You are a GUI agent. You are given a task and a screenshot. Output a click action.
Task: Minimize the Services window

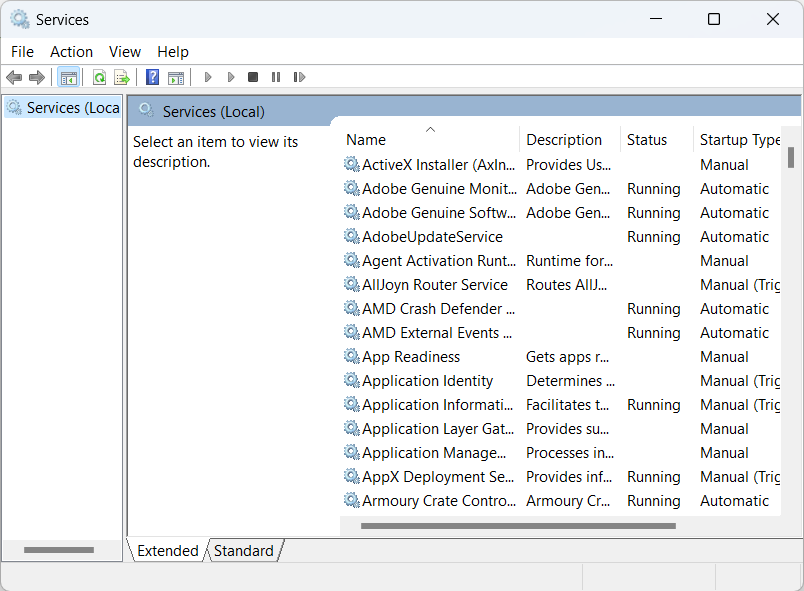point(656,19)
